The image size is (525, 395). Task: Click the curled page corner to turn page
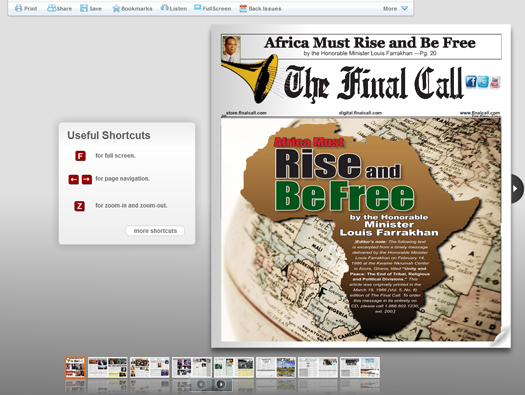pos(501,336)
